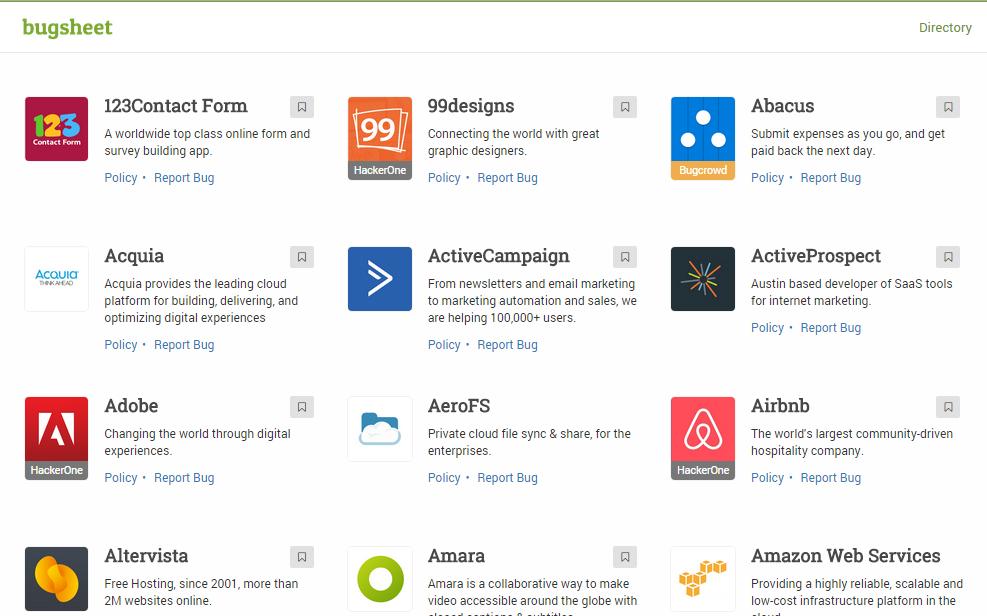The image size is (987, 616).
Task: View ActiveProspect Policy
Action: point(767,328)
